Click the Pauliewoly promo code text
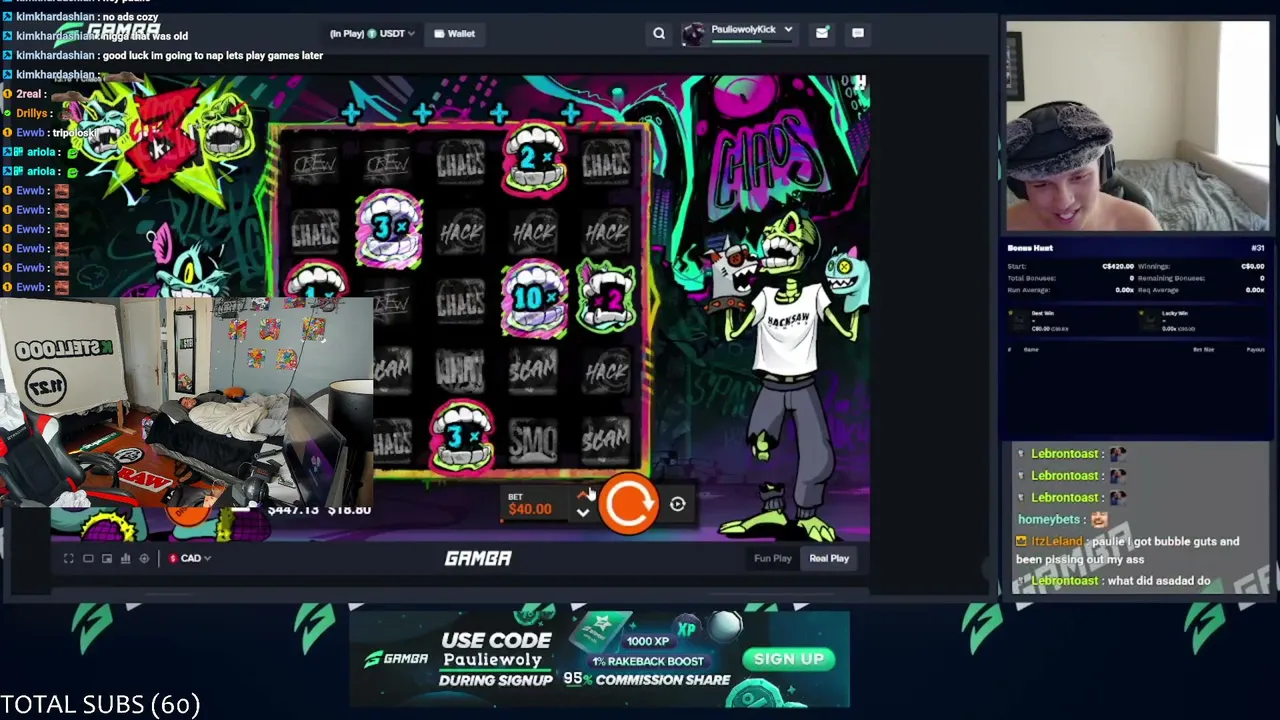This screenshot has height=720, width=1280. (492, 660)
